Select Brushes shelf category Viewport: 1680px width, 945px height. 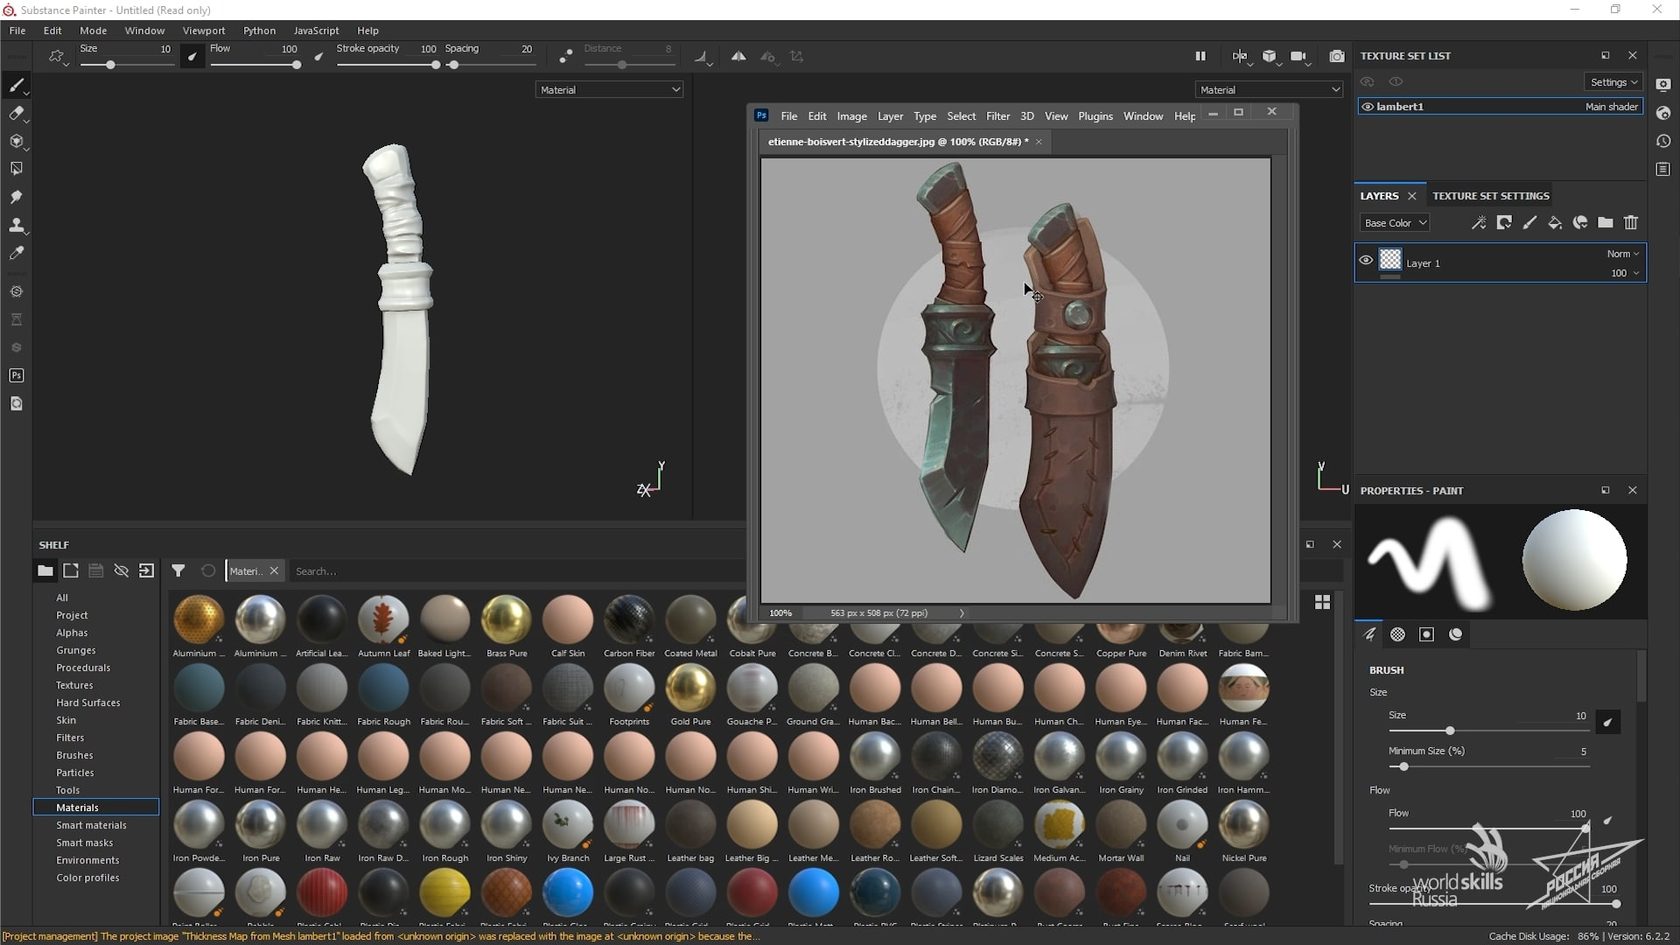click(x=74, y=755)
